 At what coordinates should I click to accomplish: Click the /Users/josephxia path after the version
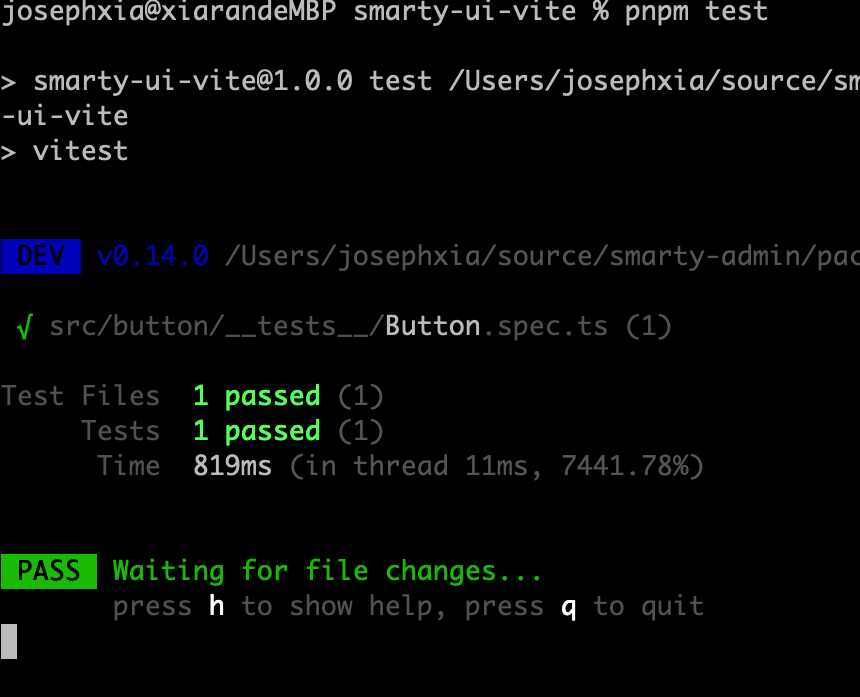click(540, 257)
